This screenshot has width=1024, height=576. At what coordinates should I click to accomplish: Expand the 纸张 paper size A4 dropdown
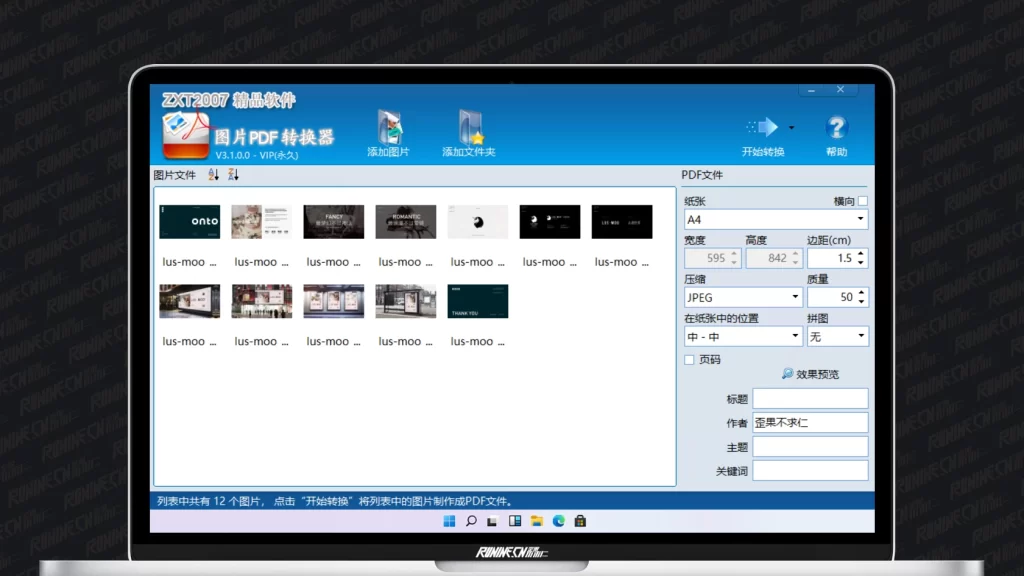click(x=861, y=219)
